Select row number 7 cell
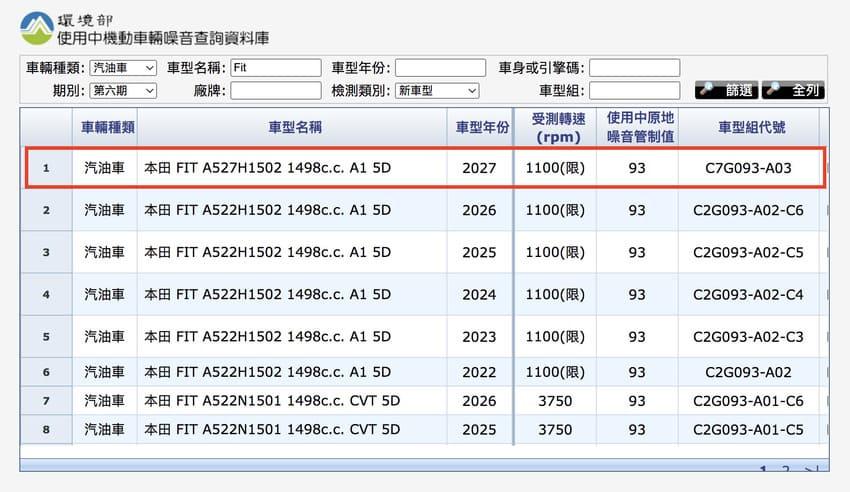The height and width of the screenshot is (492, 850). point(46,401)
